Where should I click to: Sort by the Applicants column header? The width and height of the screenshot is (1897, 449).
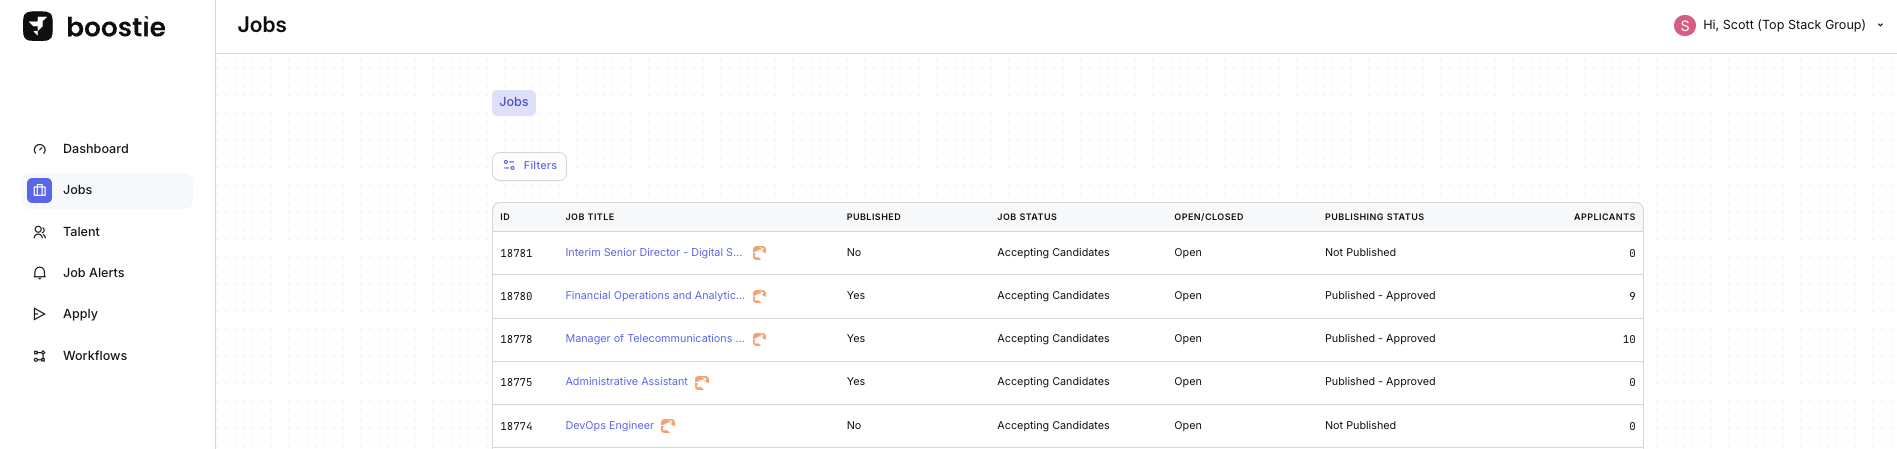tap(1604, 217)
